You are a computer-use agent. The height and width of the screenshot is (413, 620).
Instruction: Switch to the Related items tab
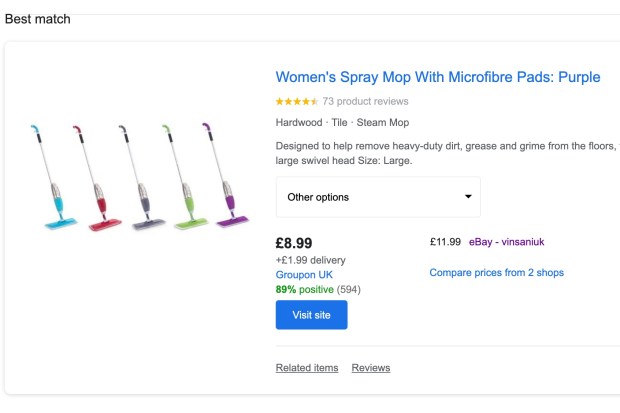click(x=307, y=368)
